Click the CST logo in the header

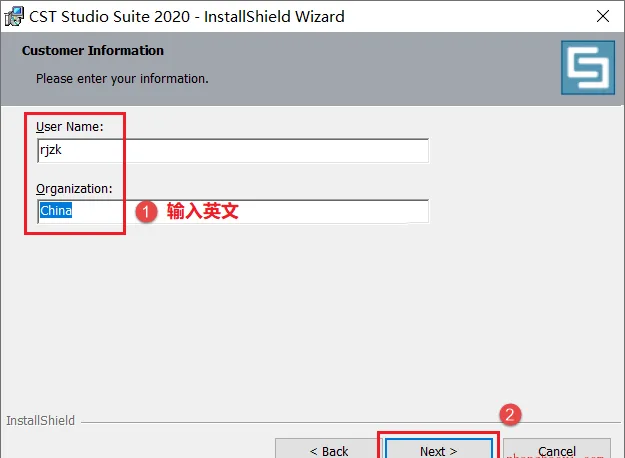pyautogui.click(x=588, y=67)
